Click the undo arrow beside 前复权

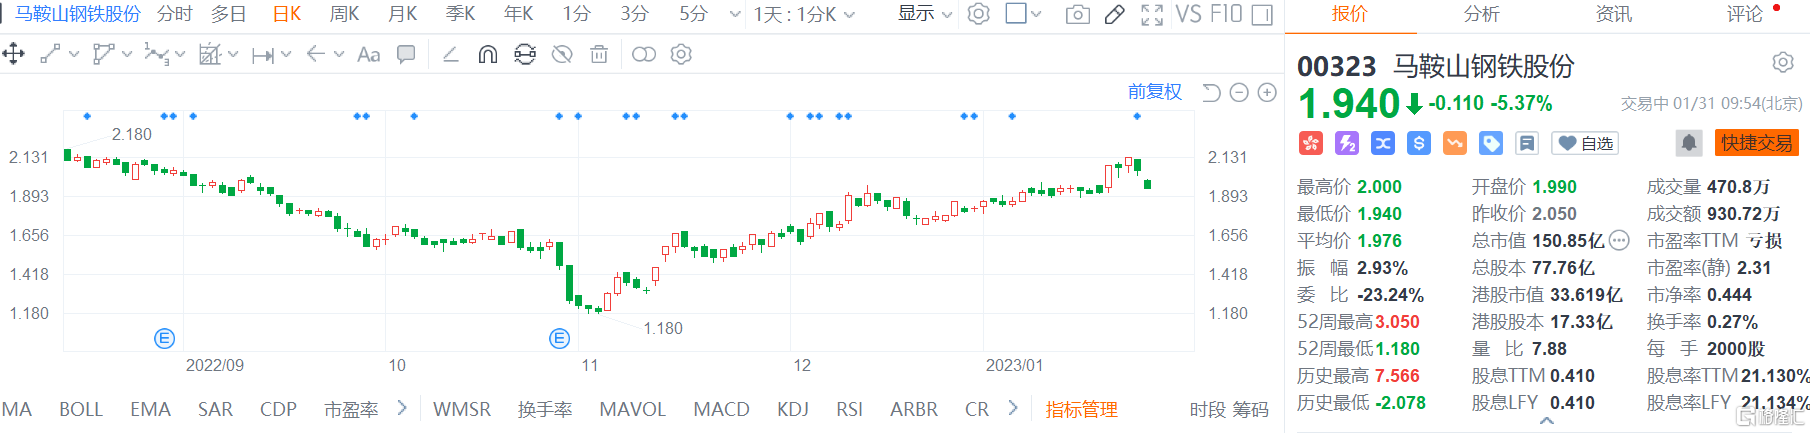pos(1211,93)
